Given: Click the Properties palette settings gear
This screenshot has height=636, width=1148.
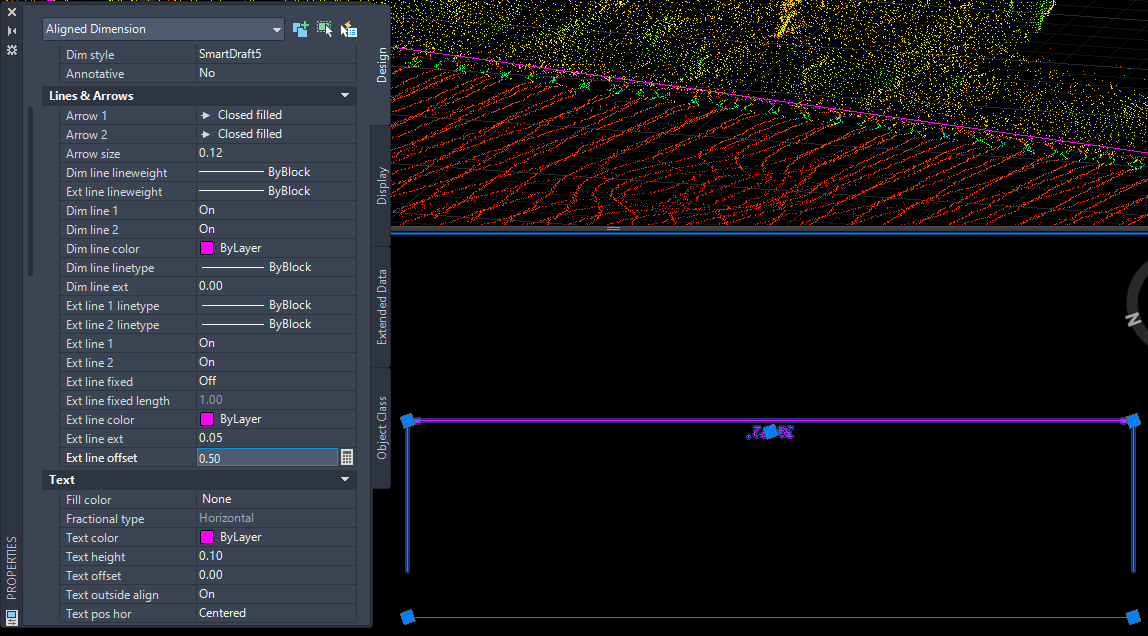Looking at the screenshot, I should [11, 50].
